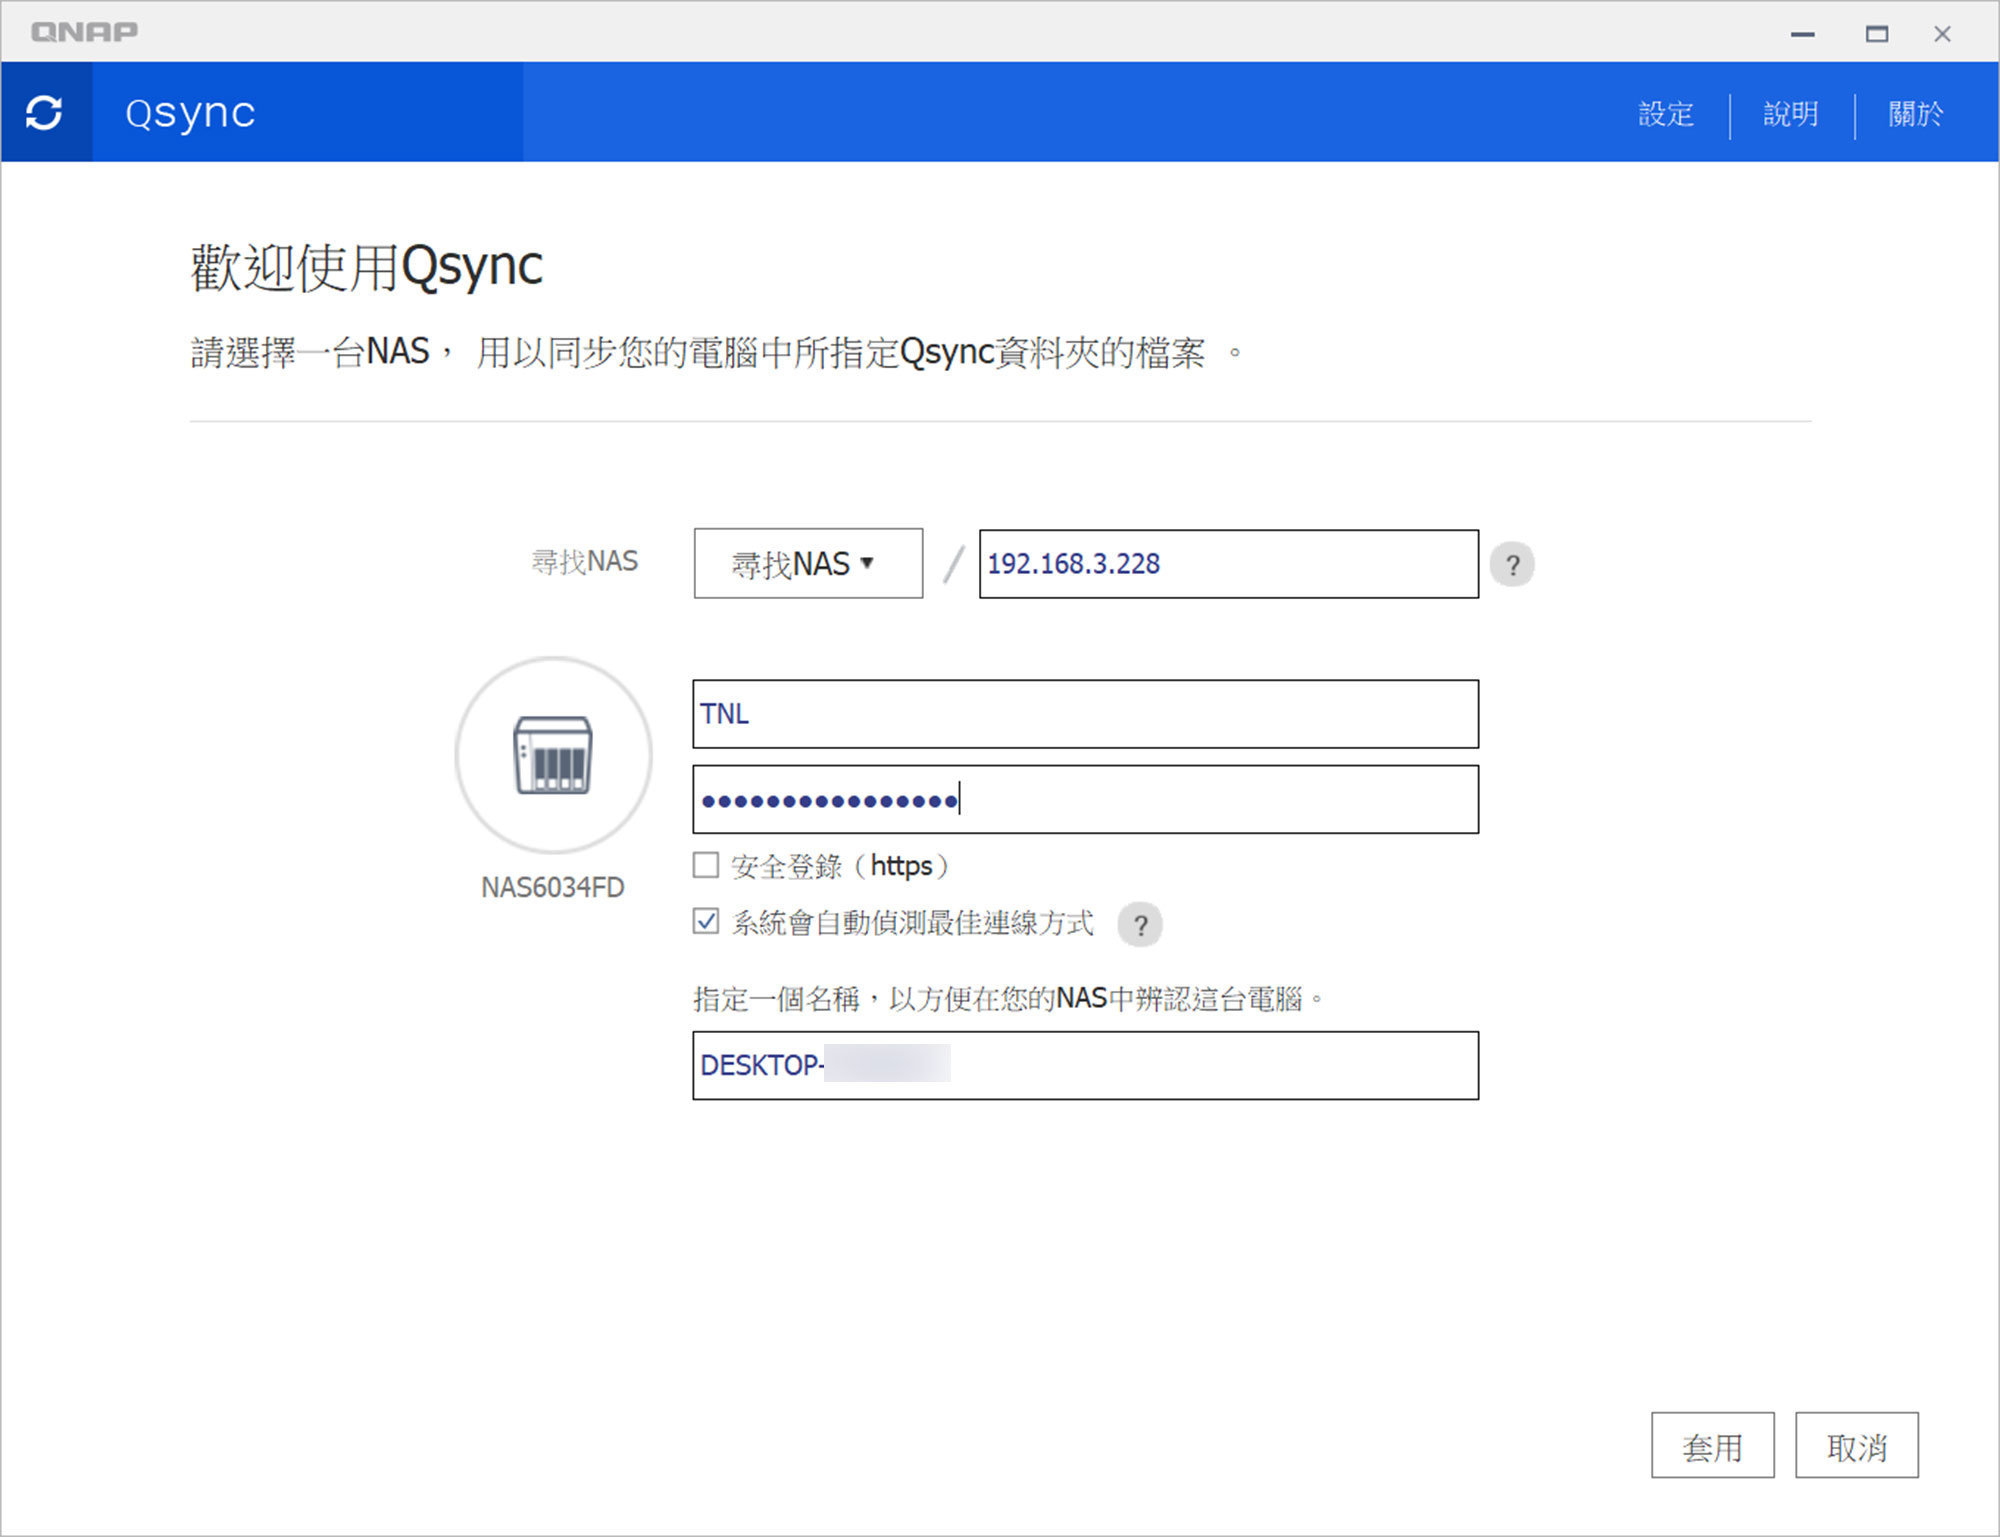Click the 指定一個名稱 instruction text
The image size is (2000, 1537).
[1009, 998]
